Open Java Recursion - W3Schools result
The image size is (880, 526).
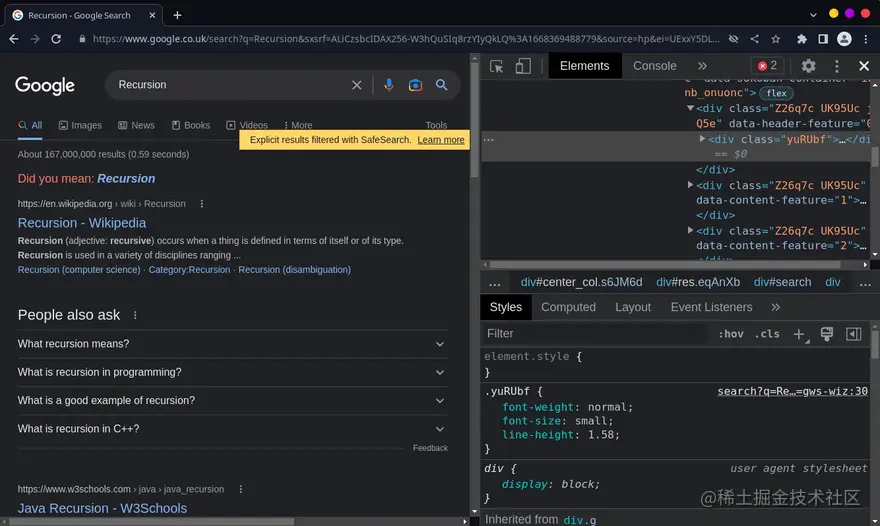point(102,508)
